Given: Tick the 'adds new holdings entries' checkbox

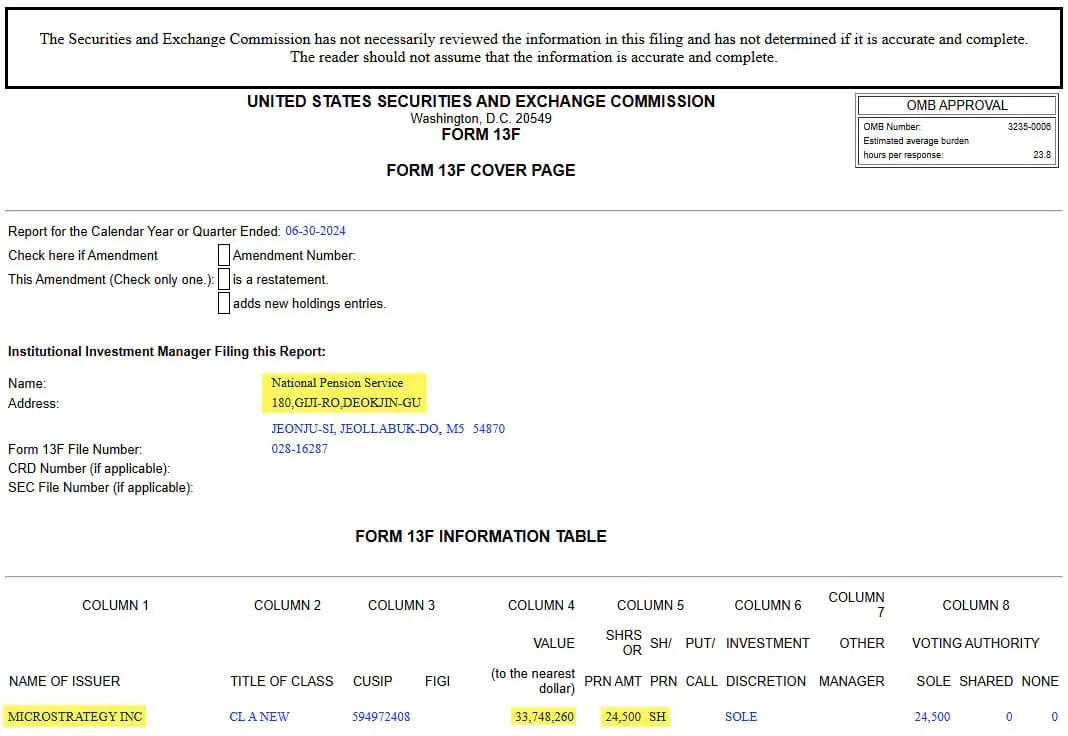Looking at the screenshot, I should click(x=223, y=303).
